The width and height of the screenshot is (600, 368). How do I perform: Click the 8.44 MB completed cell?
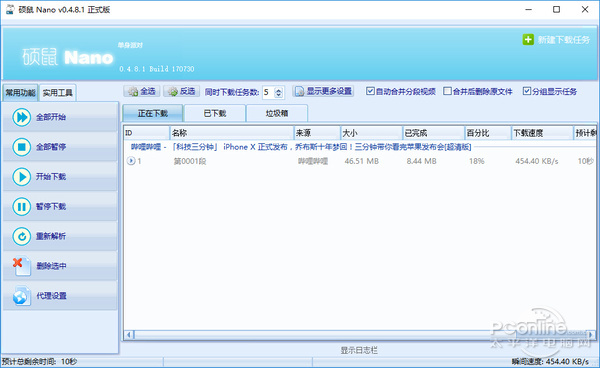click(x=421, y=161)
